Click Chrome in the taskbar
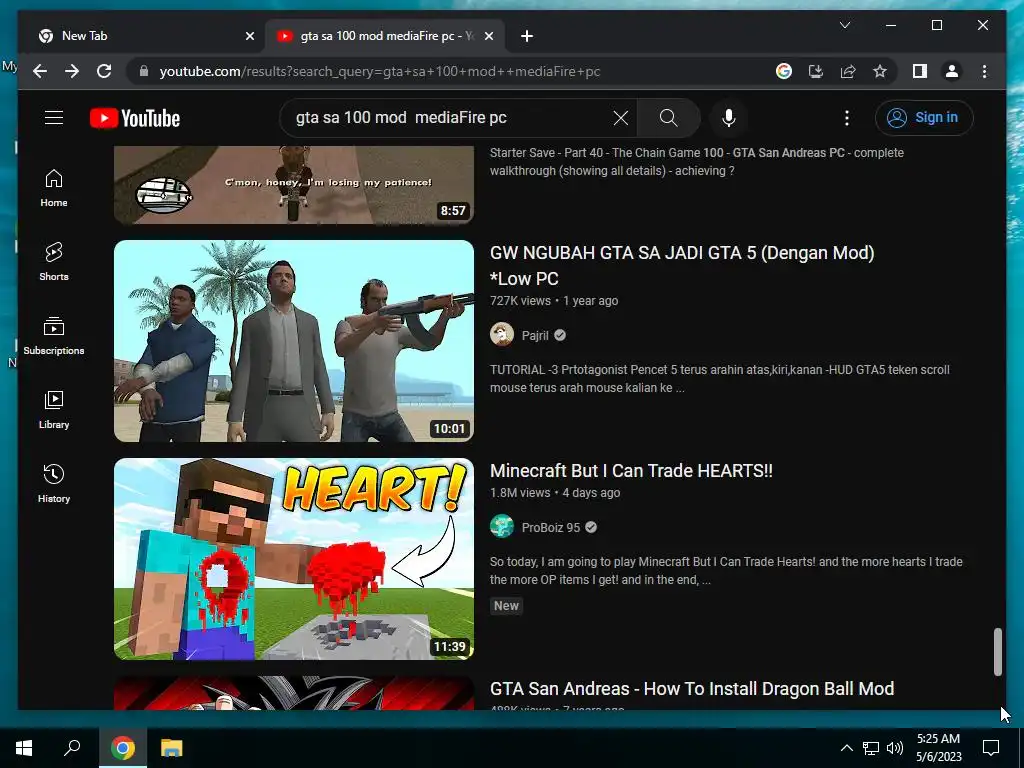 122,748
